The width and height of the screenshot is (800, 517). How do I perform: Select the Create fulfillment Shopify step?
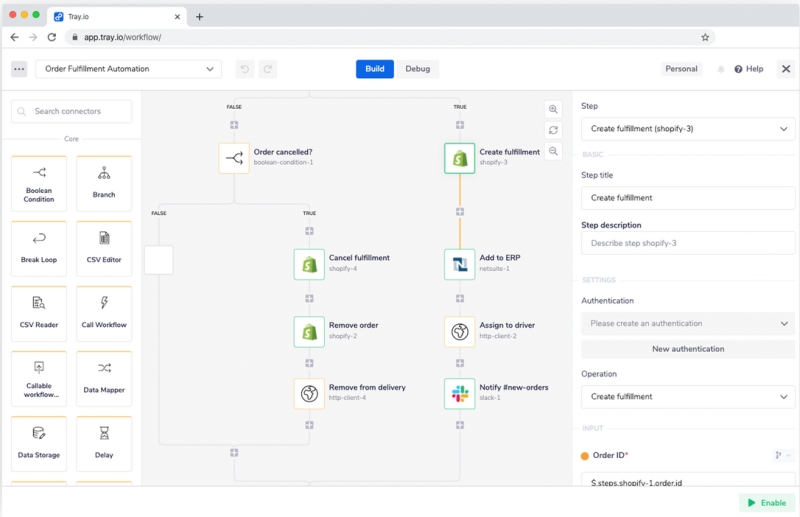(460, 158)
